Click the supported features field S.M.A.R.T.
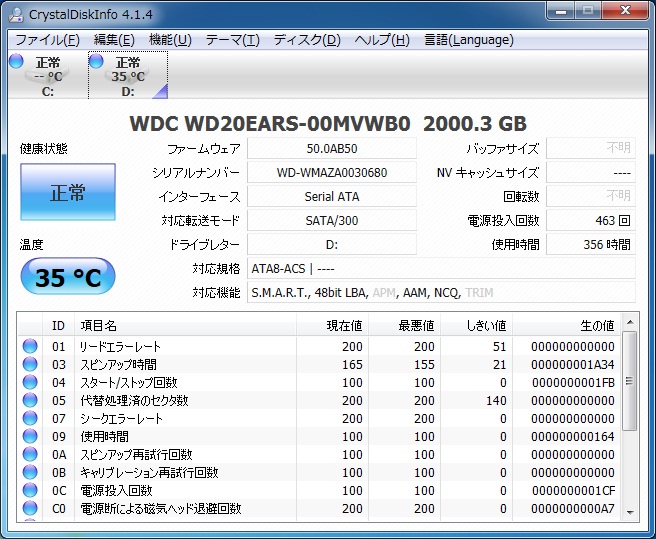The height and width of the screenshot is (539, 656). tap(441, 293)
